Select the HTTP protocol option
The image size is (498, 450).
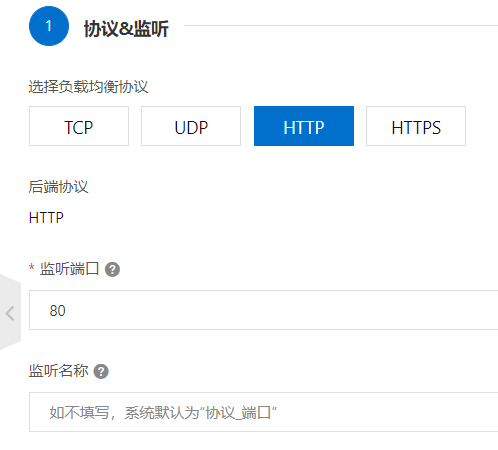[x=304, y=126]
